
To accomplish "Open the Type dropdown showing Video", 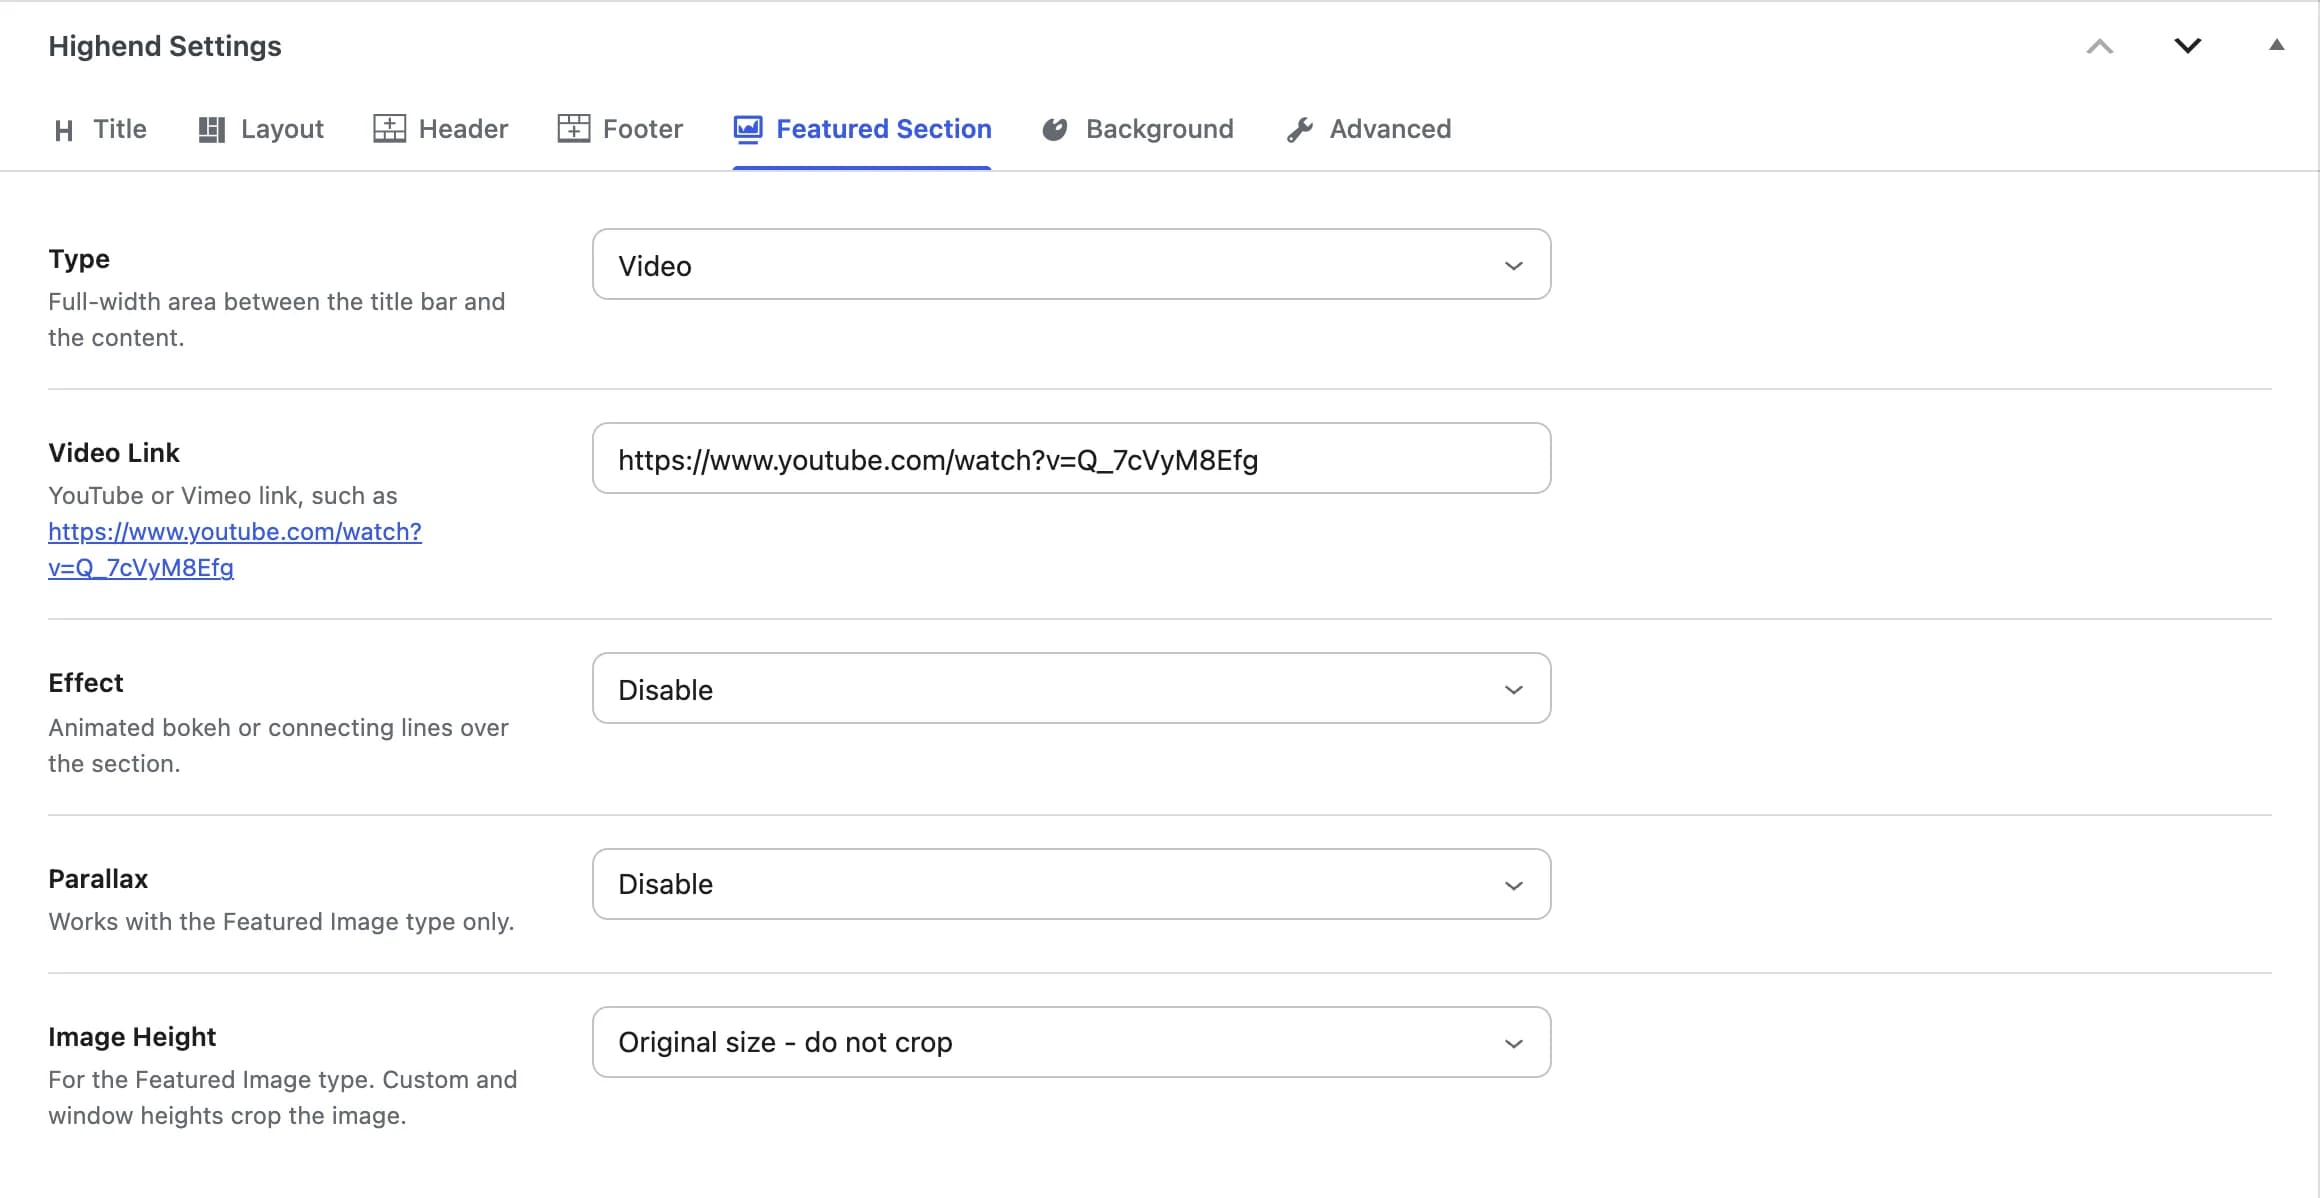I will pyautogui.click(x=1071, y=265).
